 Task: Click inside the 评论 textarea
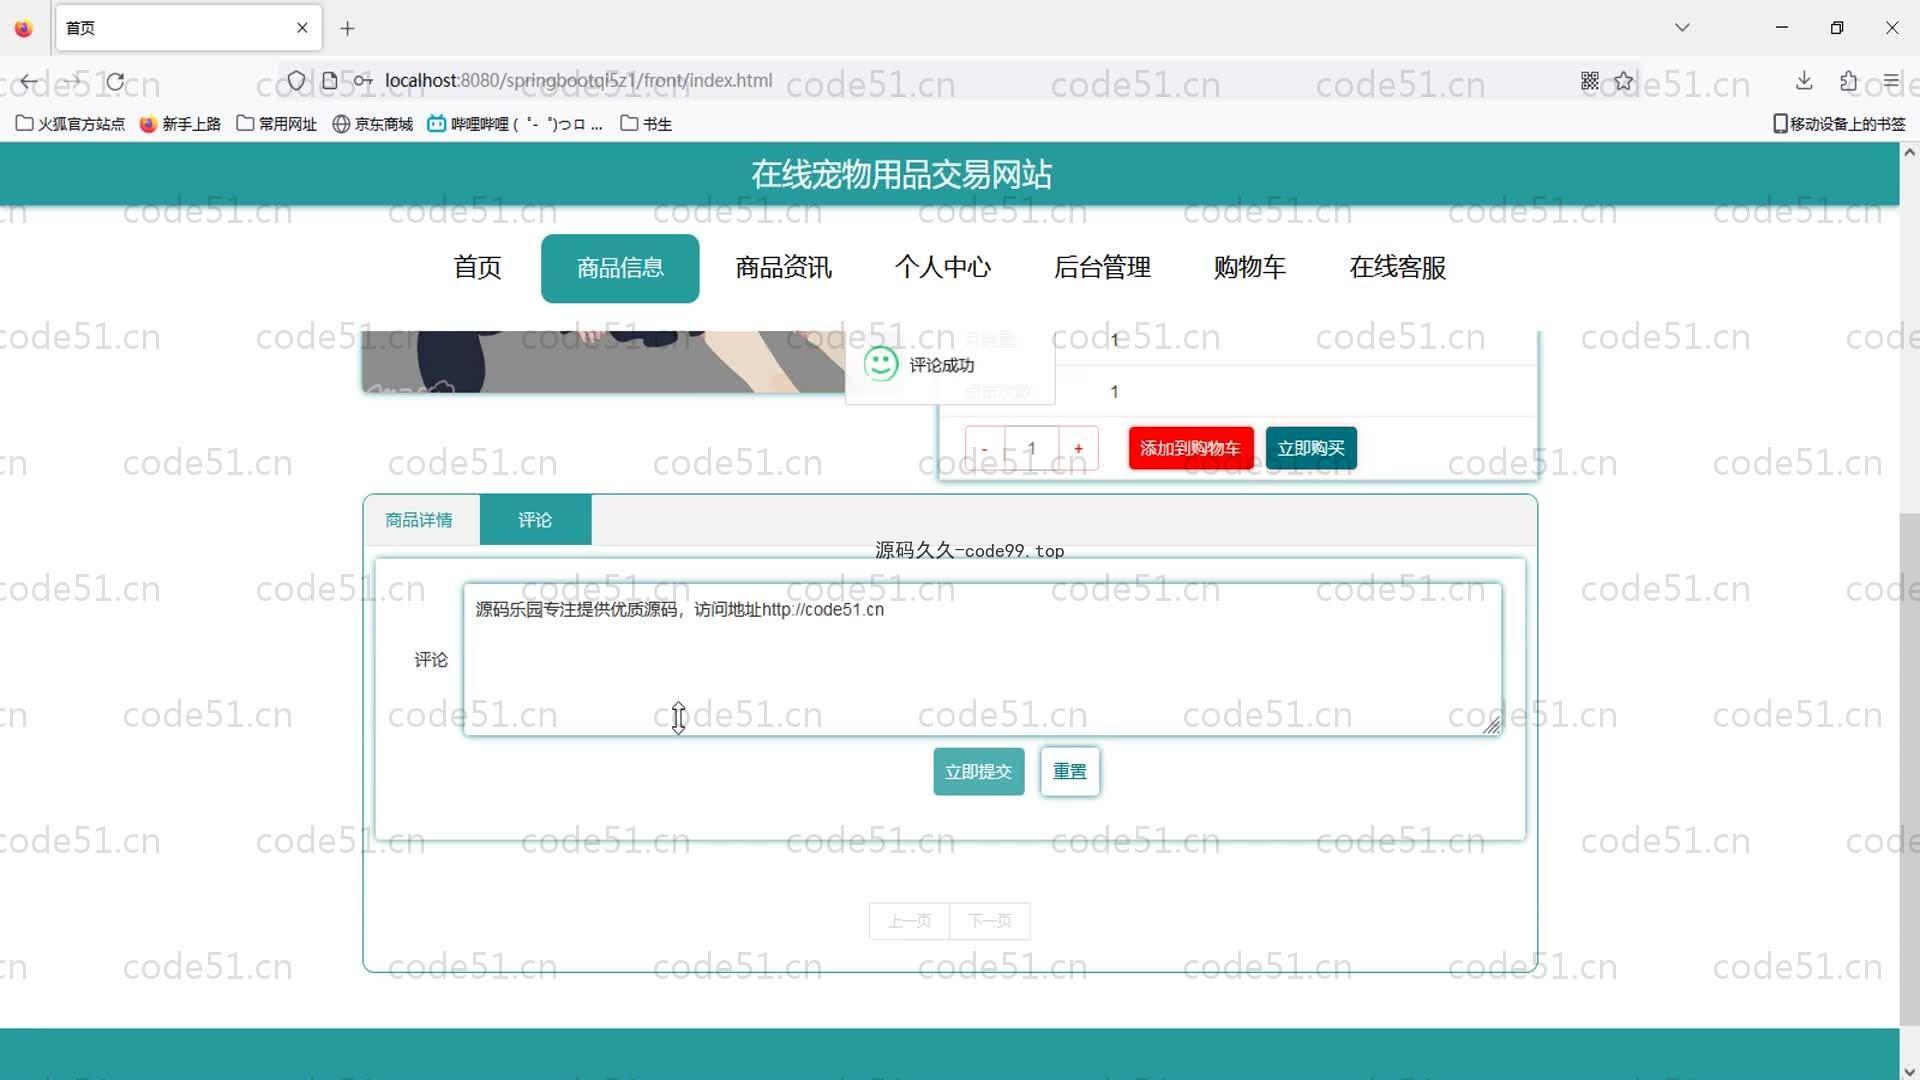(x=982, y=660)
